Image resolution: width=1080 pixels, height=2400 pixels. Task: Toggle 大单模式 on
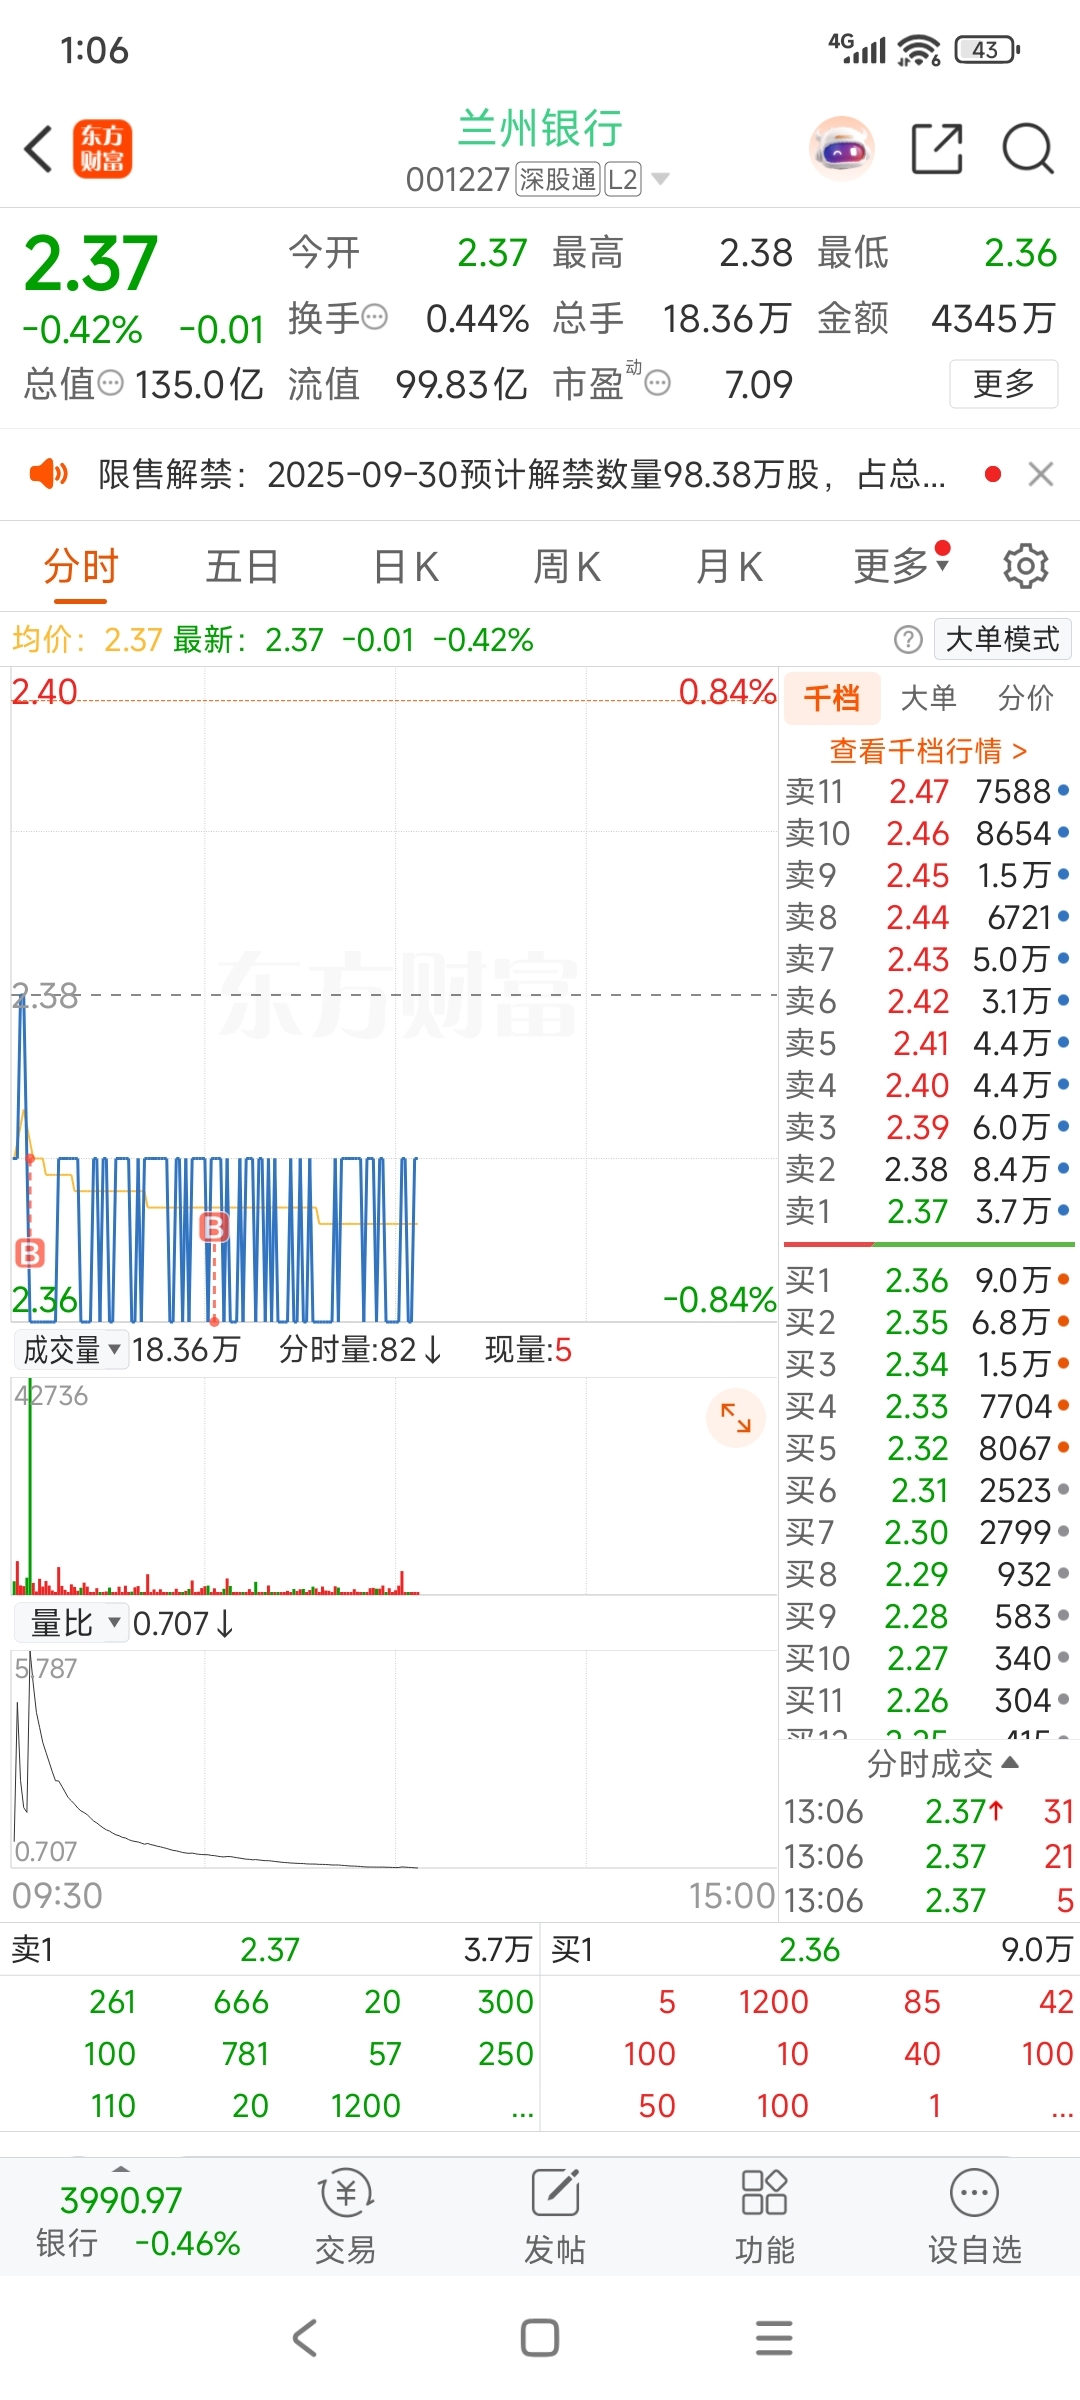click(1002, 639)
